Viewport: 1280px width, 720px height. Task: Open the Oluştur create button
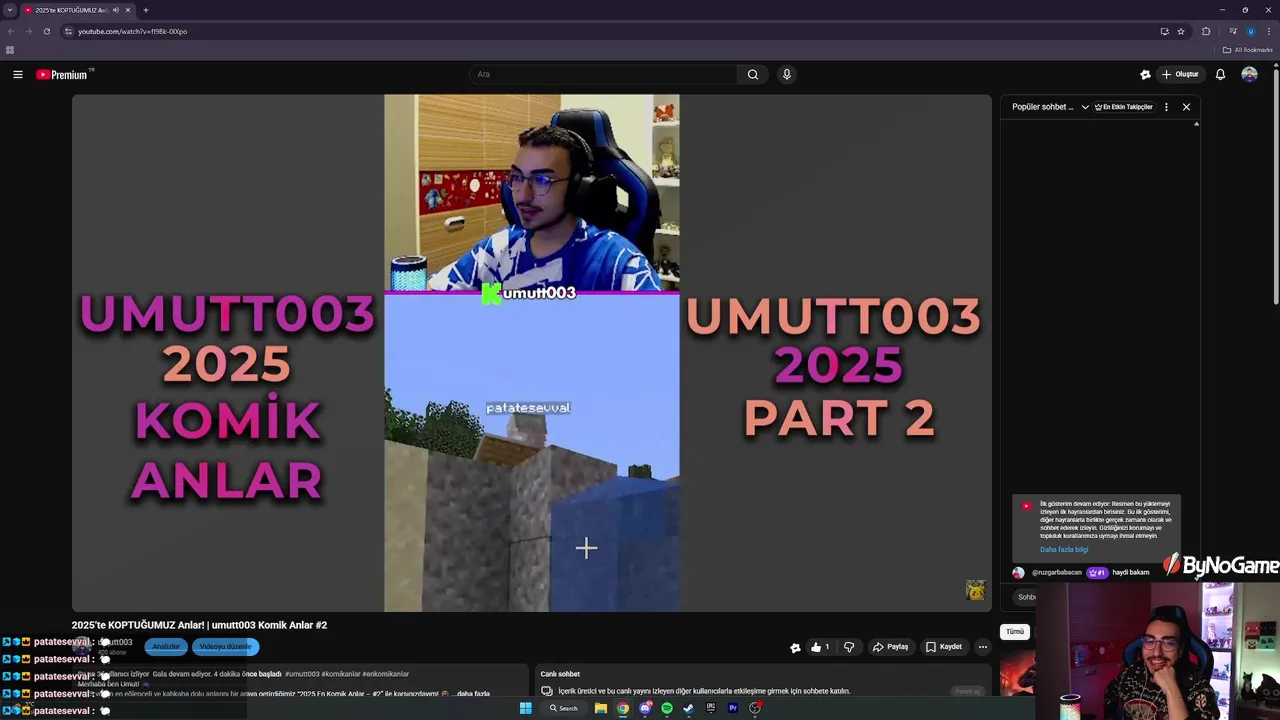tap(1180, 74)
